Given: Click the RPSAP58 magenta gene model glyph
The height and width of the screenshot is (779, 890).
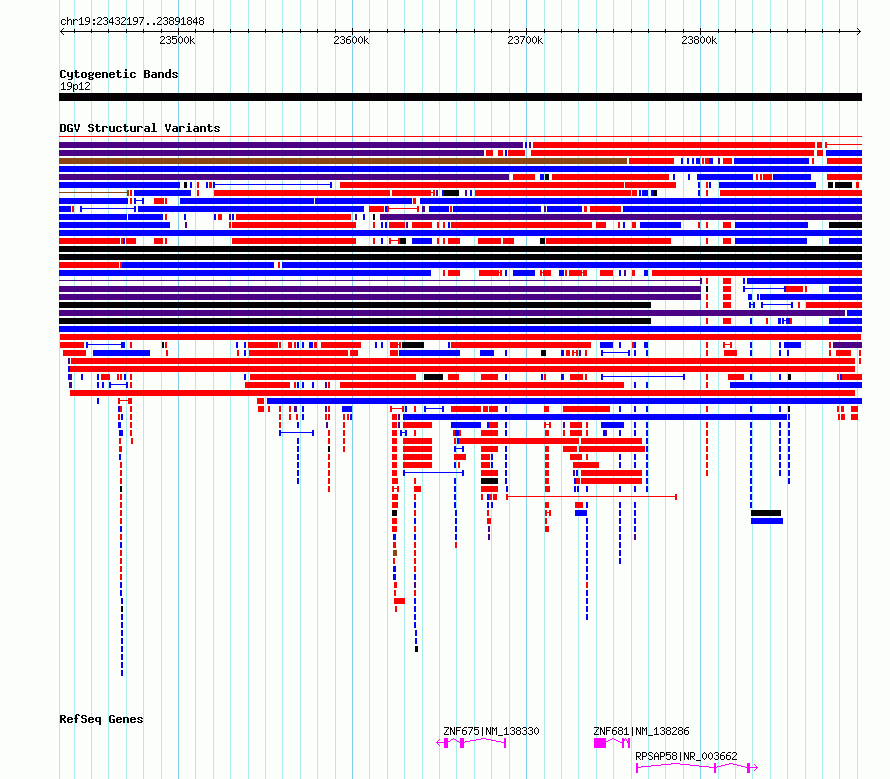Looking at the screenshot, I should click(697, 768).
